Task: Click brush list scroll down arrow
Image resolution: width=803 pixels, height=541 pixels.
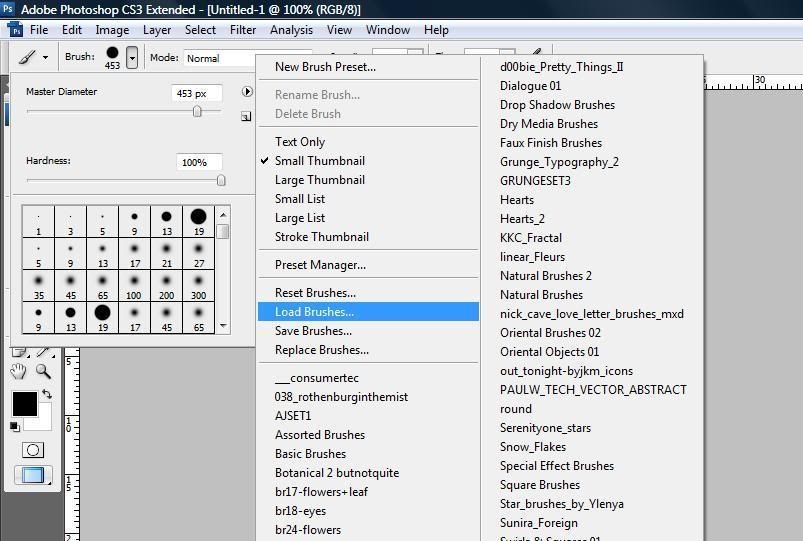Action: click(x=223, y=326)
